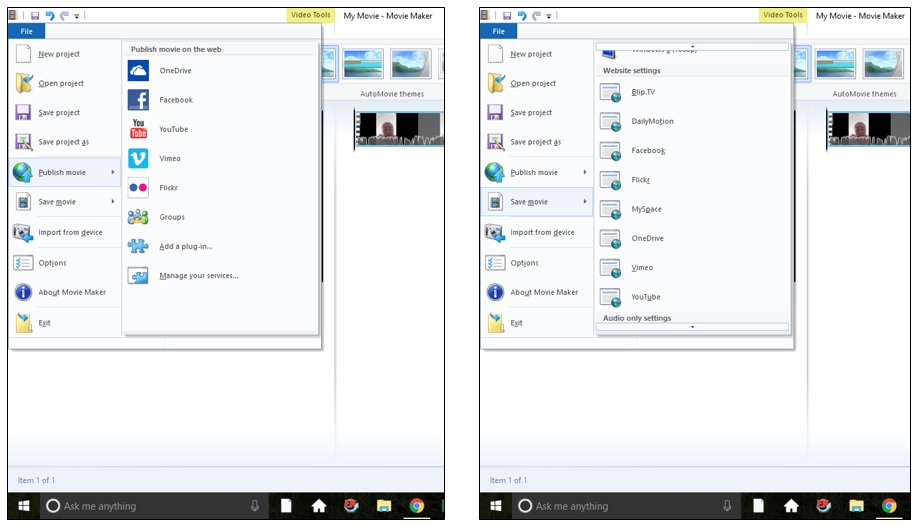Viewport: 918px width, 526px height.
Task: Pick Vimeo under Website settings
Action: pos(693,268)
